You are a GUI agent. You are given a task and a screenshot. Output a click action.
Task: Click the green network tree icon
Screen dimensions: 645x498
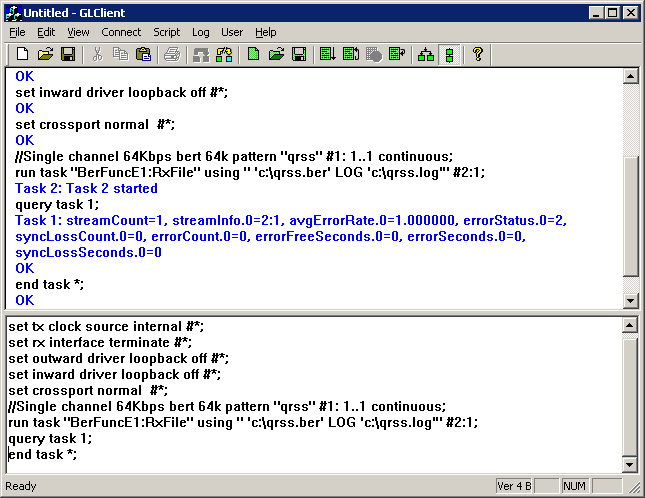(x=426, y=54)
